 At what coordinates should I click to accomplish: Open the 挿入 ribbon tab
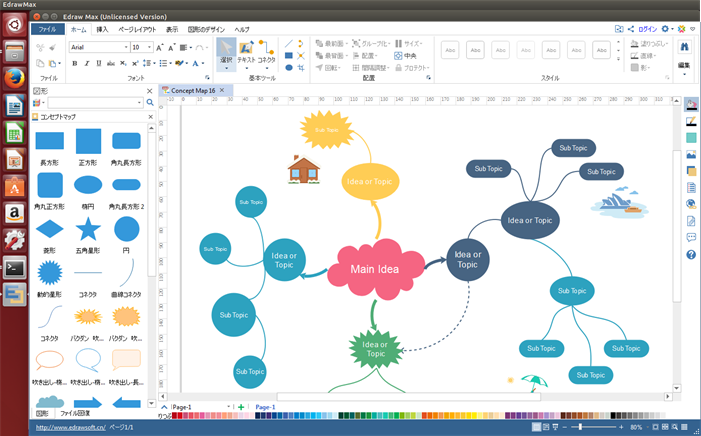(102, 30)
